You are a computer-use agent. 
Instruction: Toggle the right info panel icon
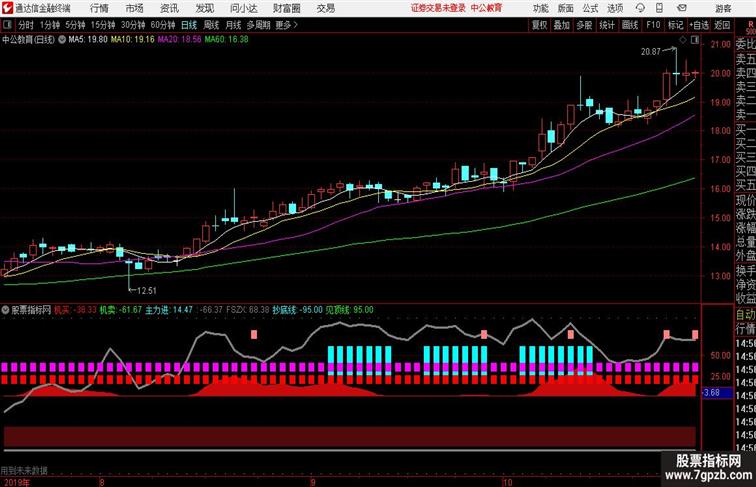tap(694, 40)
